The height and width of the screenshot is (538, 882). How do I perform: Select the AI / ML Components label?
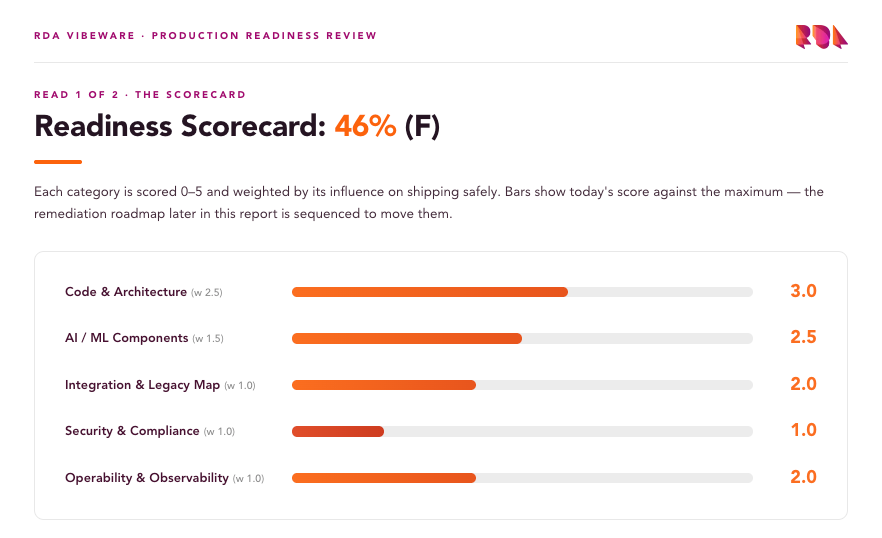coord(127,338)
